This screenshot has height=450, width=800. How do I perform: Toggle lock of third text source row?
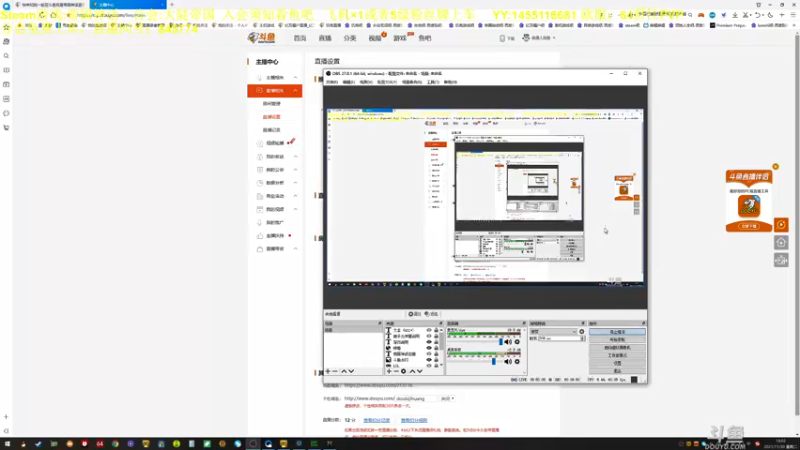click(x=436, y=342)
